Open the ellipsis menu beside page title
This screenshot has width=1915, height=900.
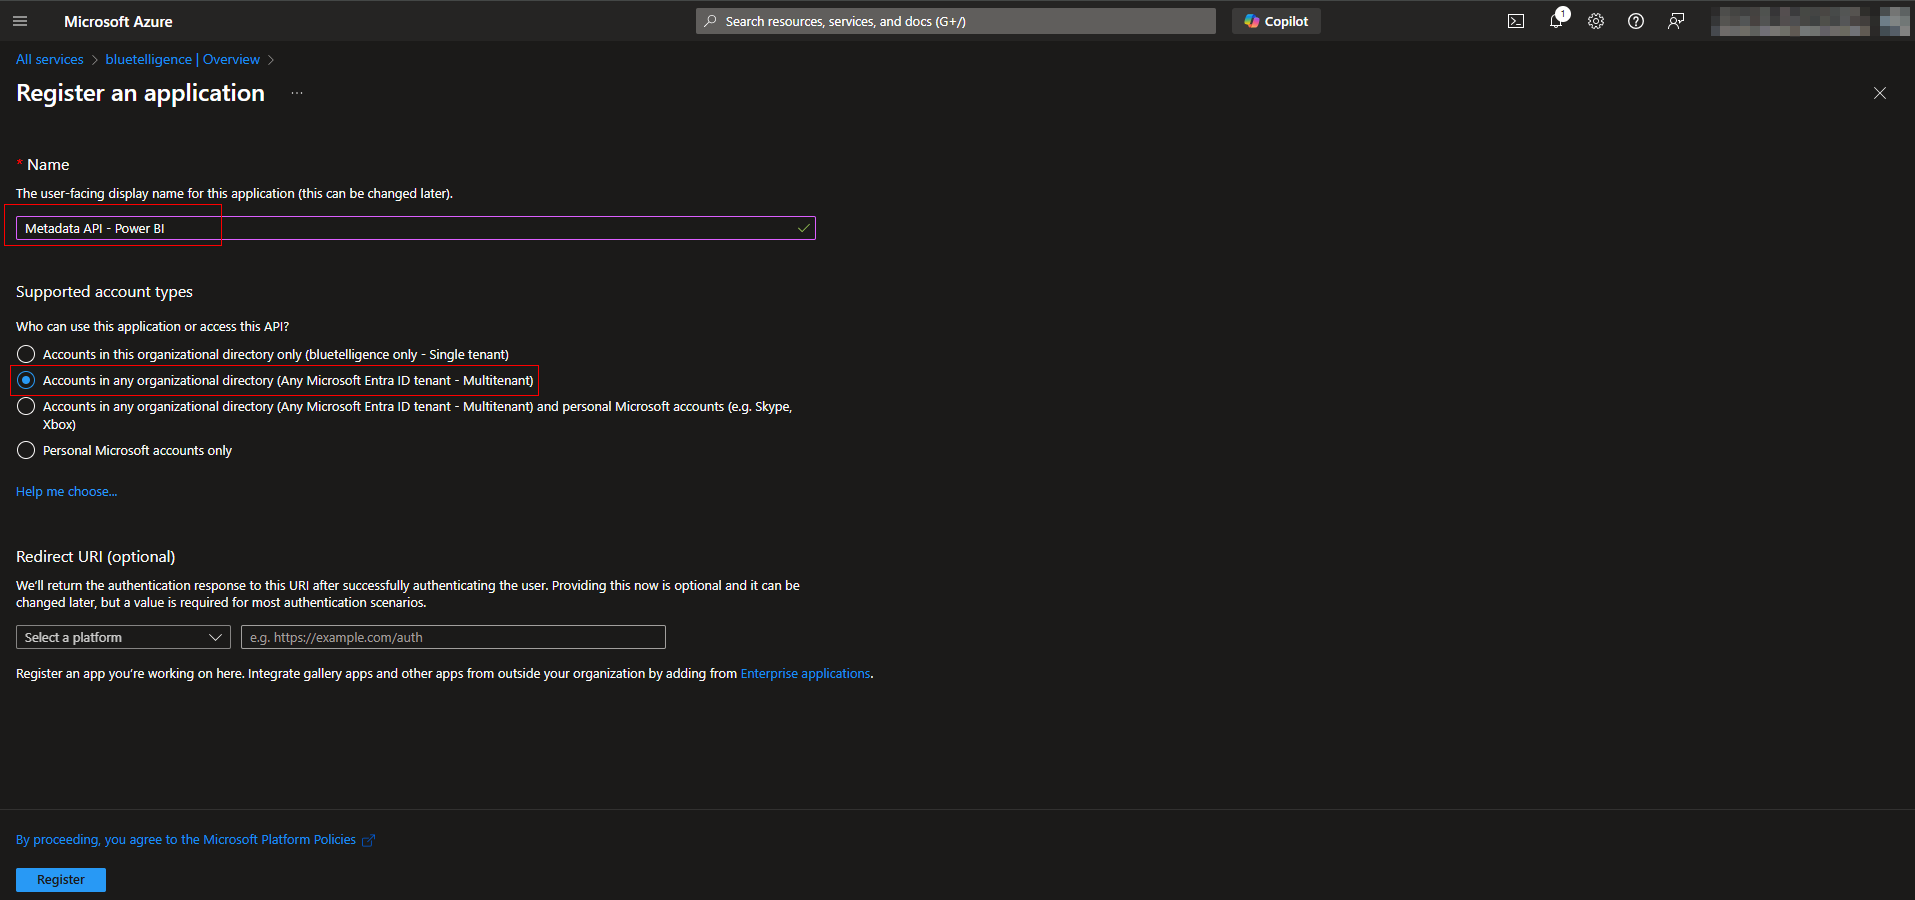297,93
